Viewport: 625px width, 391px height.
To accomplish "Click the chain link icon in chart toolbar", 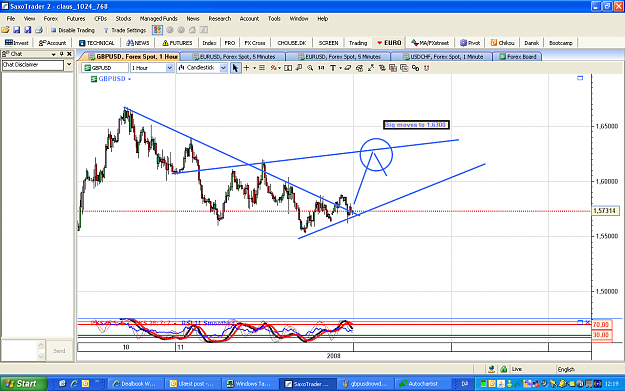I will tap(415, 68).
